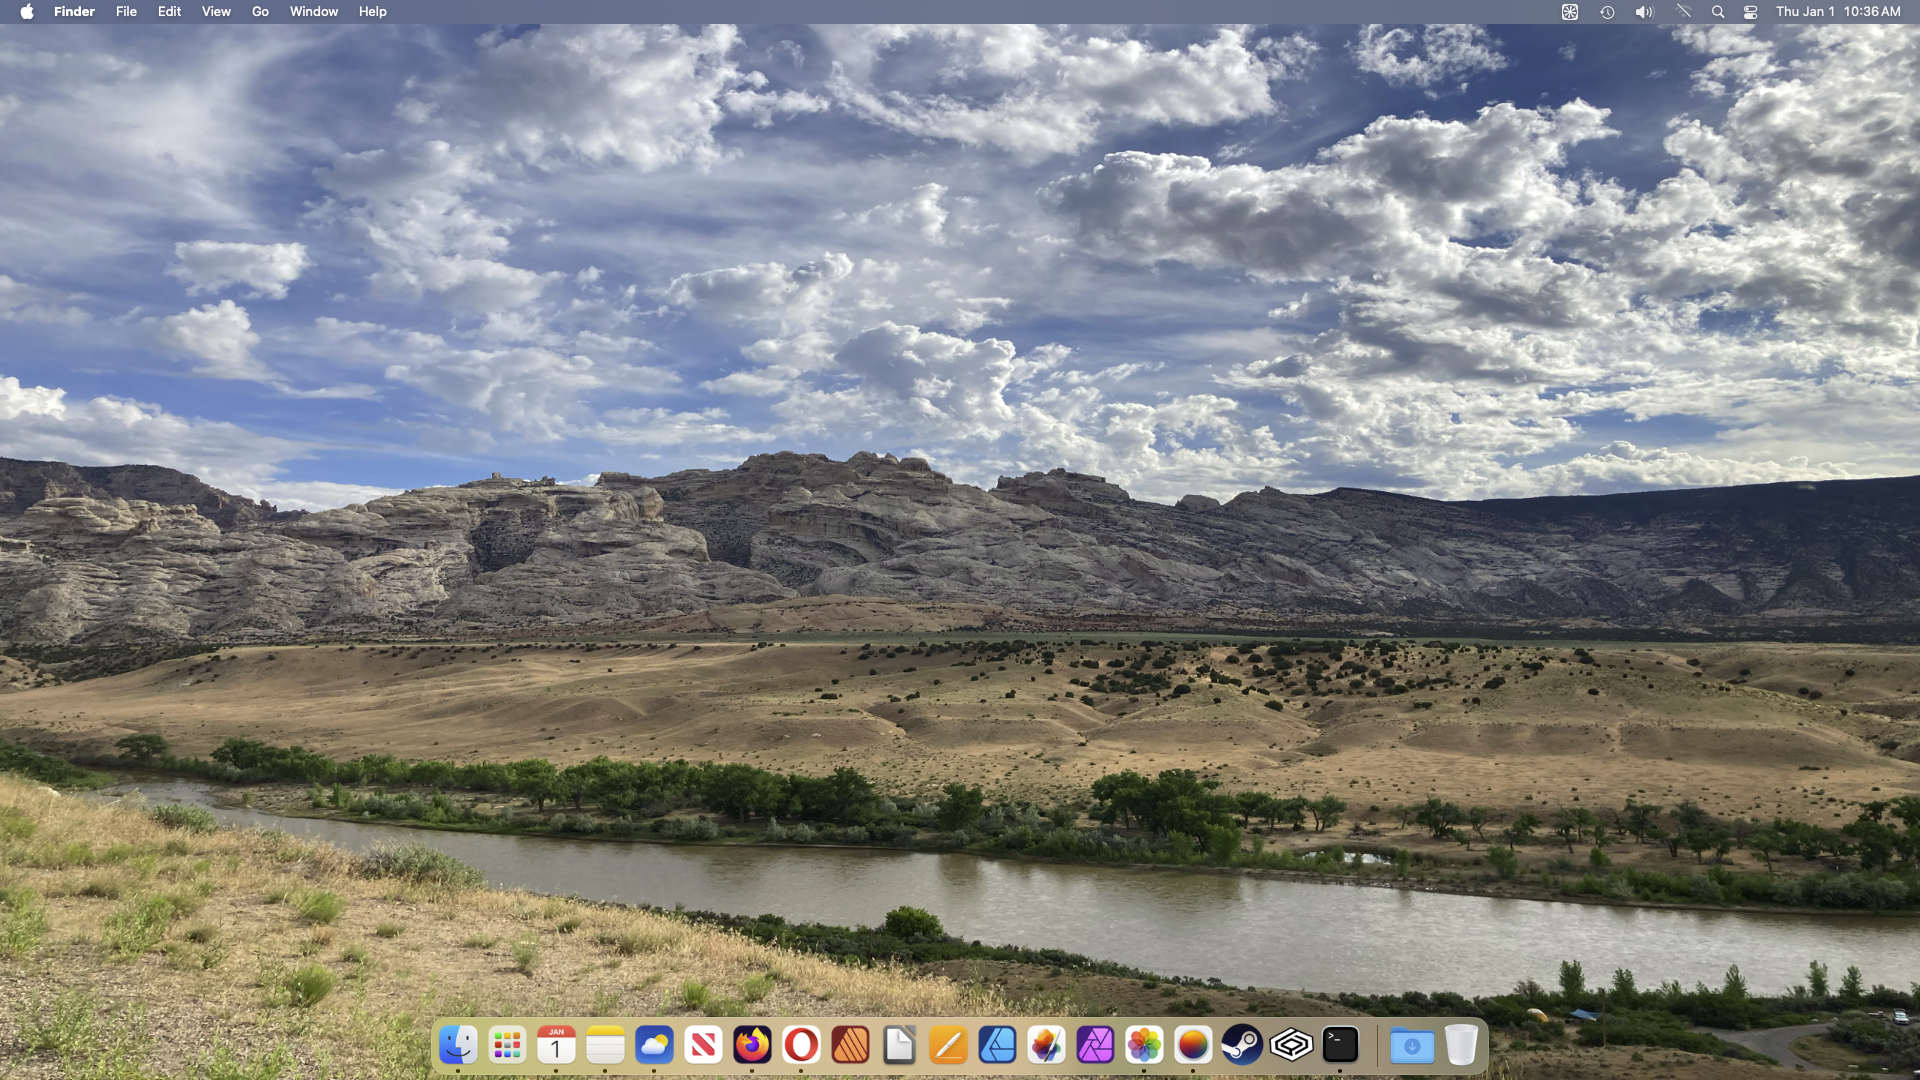Click the date and time display
Viewport: 1920px width, 1080px height.
1837,12
